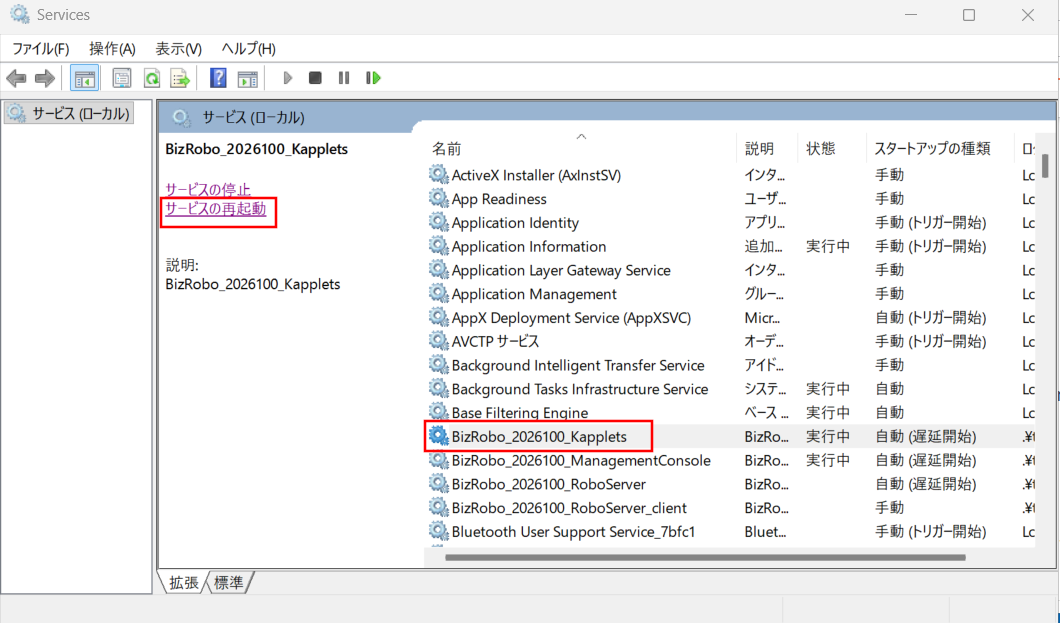This screenshot has height=623, width=1060.
Task: Select BizRobo_2026100_ManagementConsole service
Action: point(581,460)
